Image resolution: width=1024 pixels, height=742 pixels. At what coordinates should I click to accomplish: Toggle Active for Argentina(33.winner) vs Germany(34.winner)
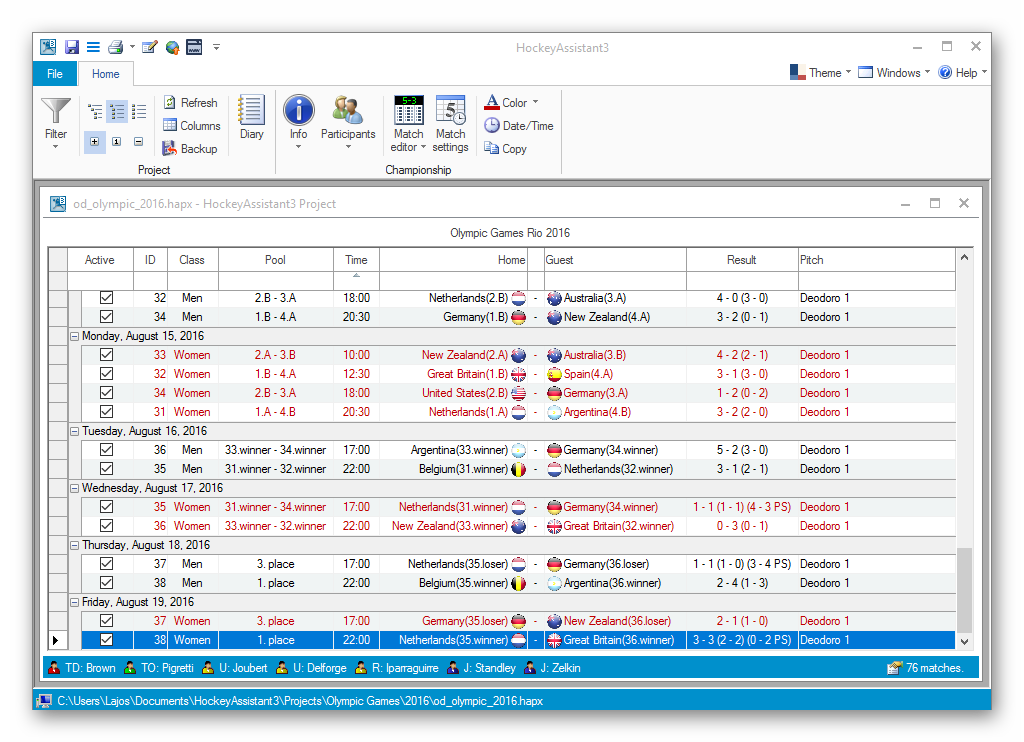tap(106, 449)
